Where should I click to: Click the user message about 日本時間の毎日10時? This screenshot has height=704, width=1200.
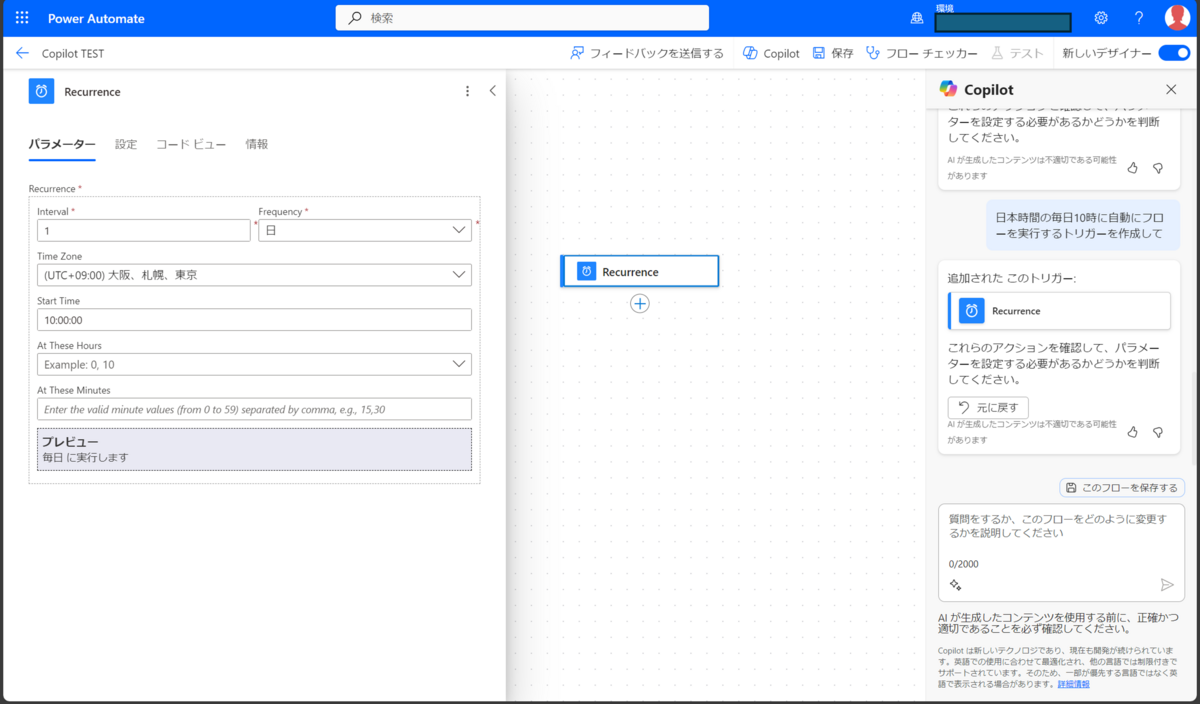[x=1083, y=225]
